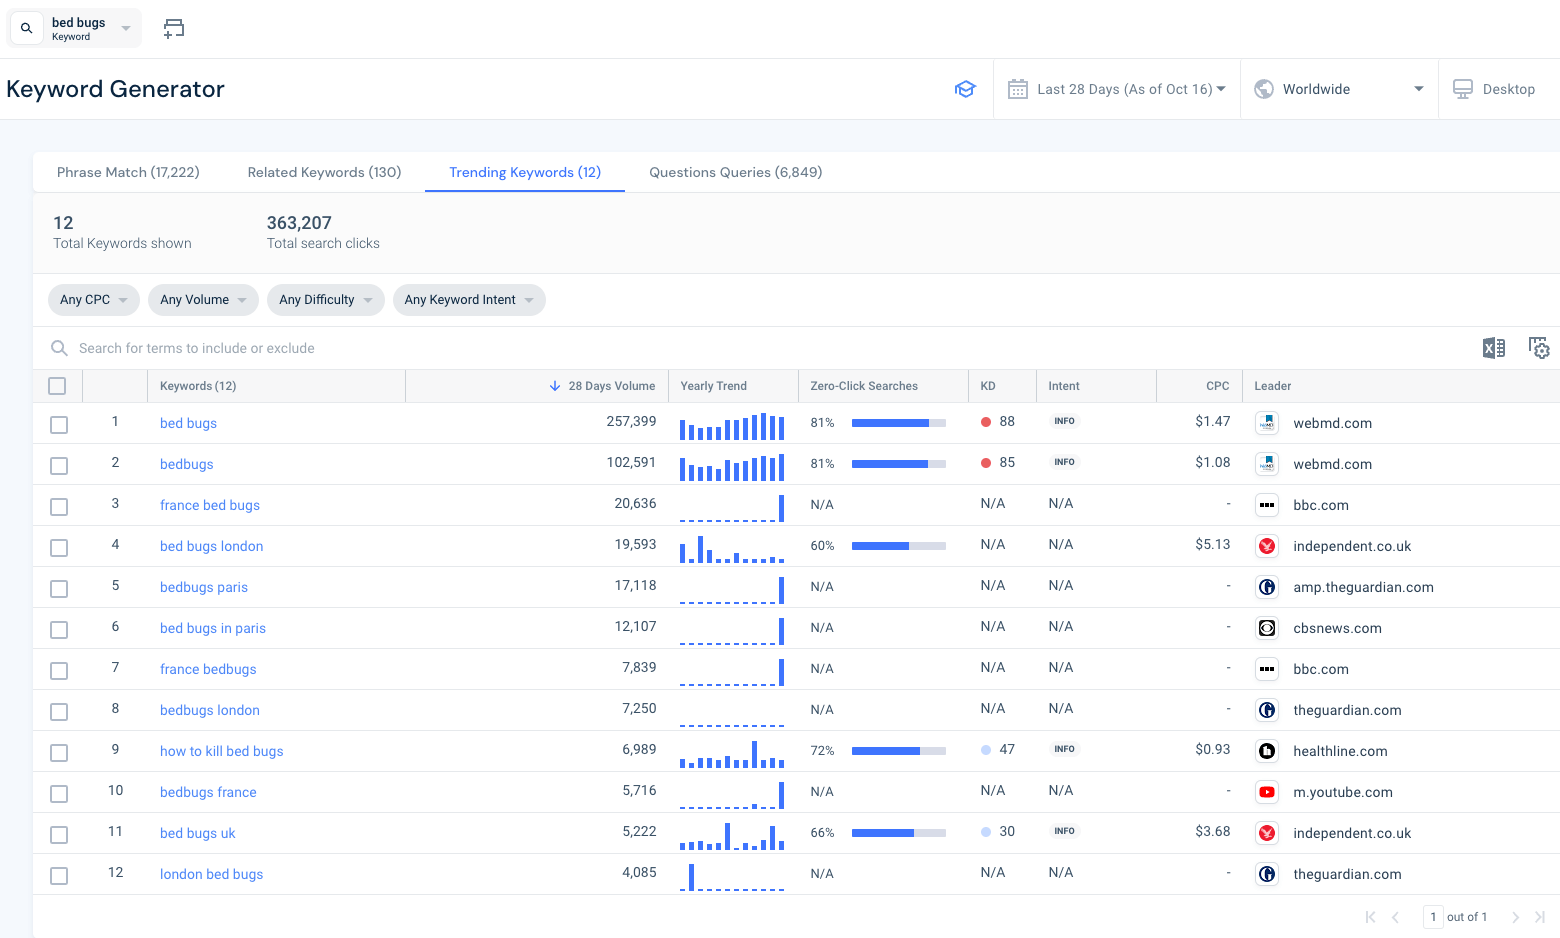Select checkbox for 'how to kill bed bugs'

tap(59, 753)
